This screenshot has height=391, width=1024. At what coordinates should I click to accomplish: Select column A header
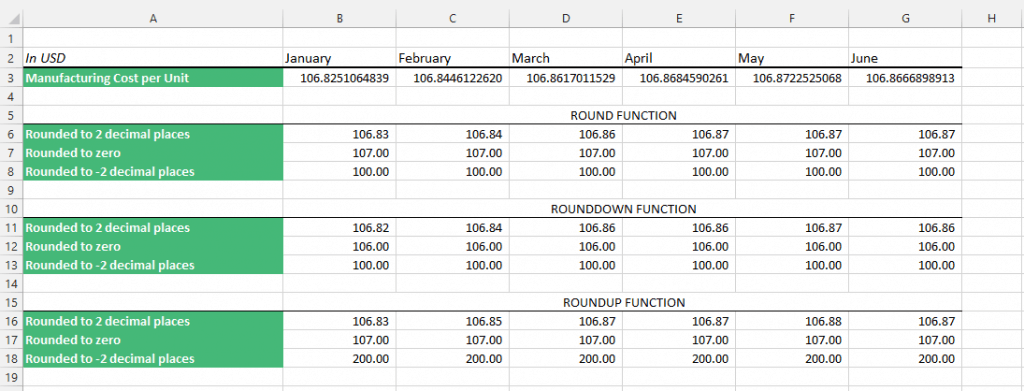point(153,19)
